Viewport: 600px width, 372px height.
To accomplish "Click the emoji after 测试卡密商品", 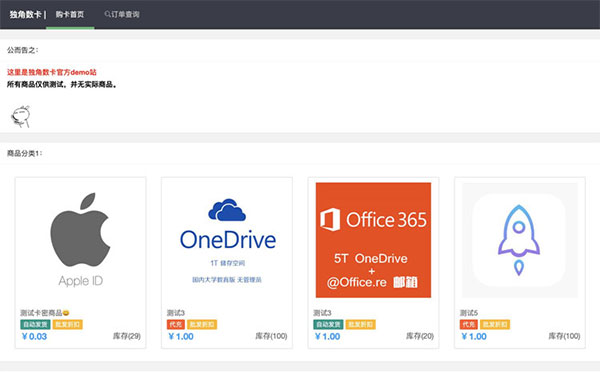I will point(66,313).
